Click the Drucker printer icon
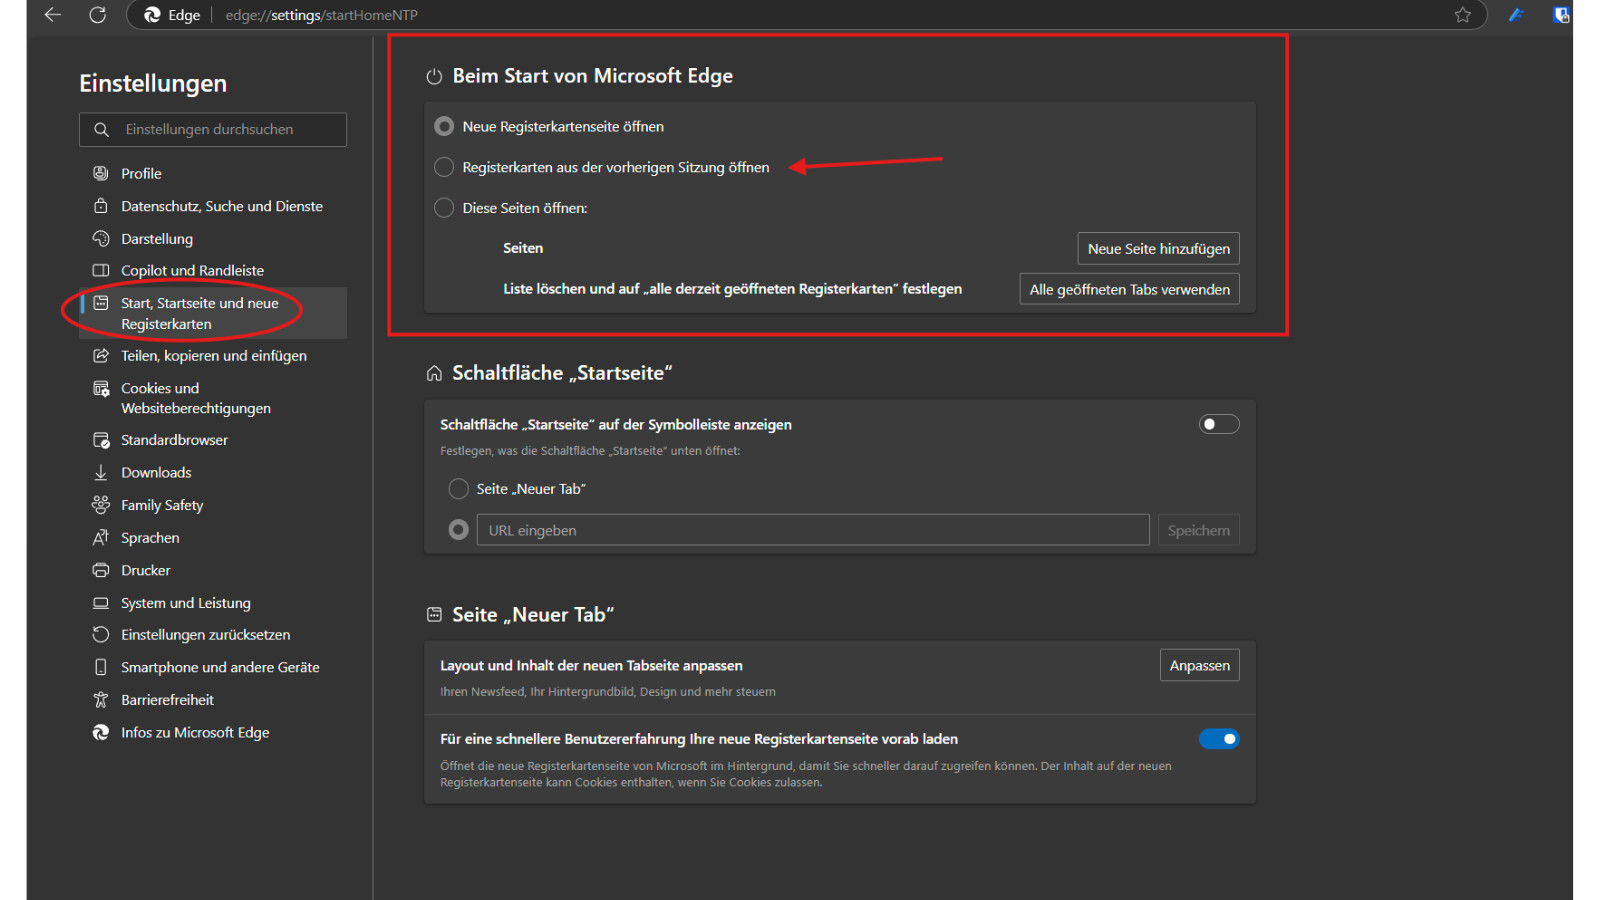This screenshot has width=1600, height=900. point(101,570)
